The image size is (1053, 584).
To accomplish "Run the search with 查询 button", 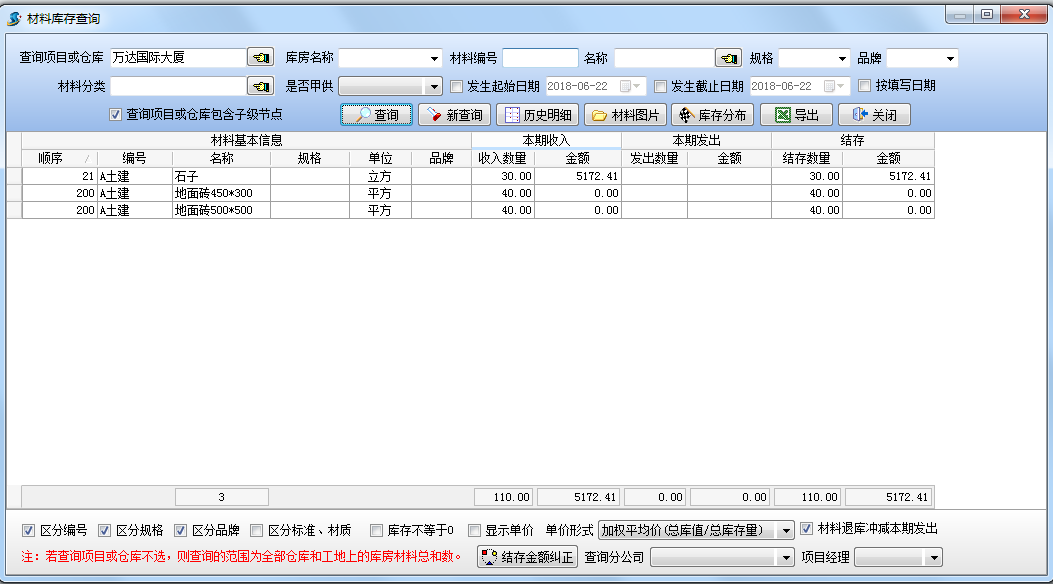I will point(376,115).
